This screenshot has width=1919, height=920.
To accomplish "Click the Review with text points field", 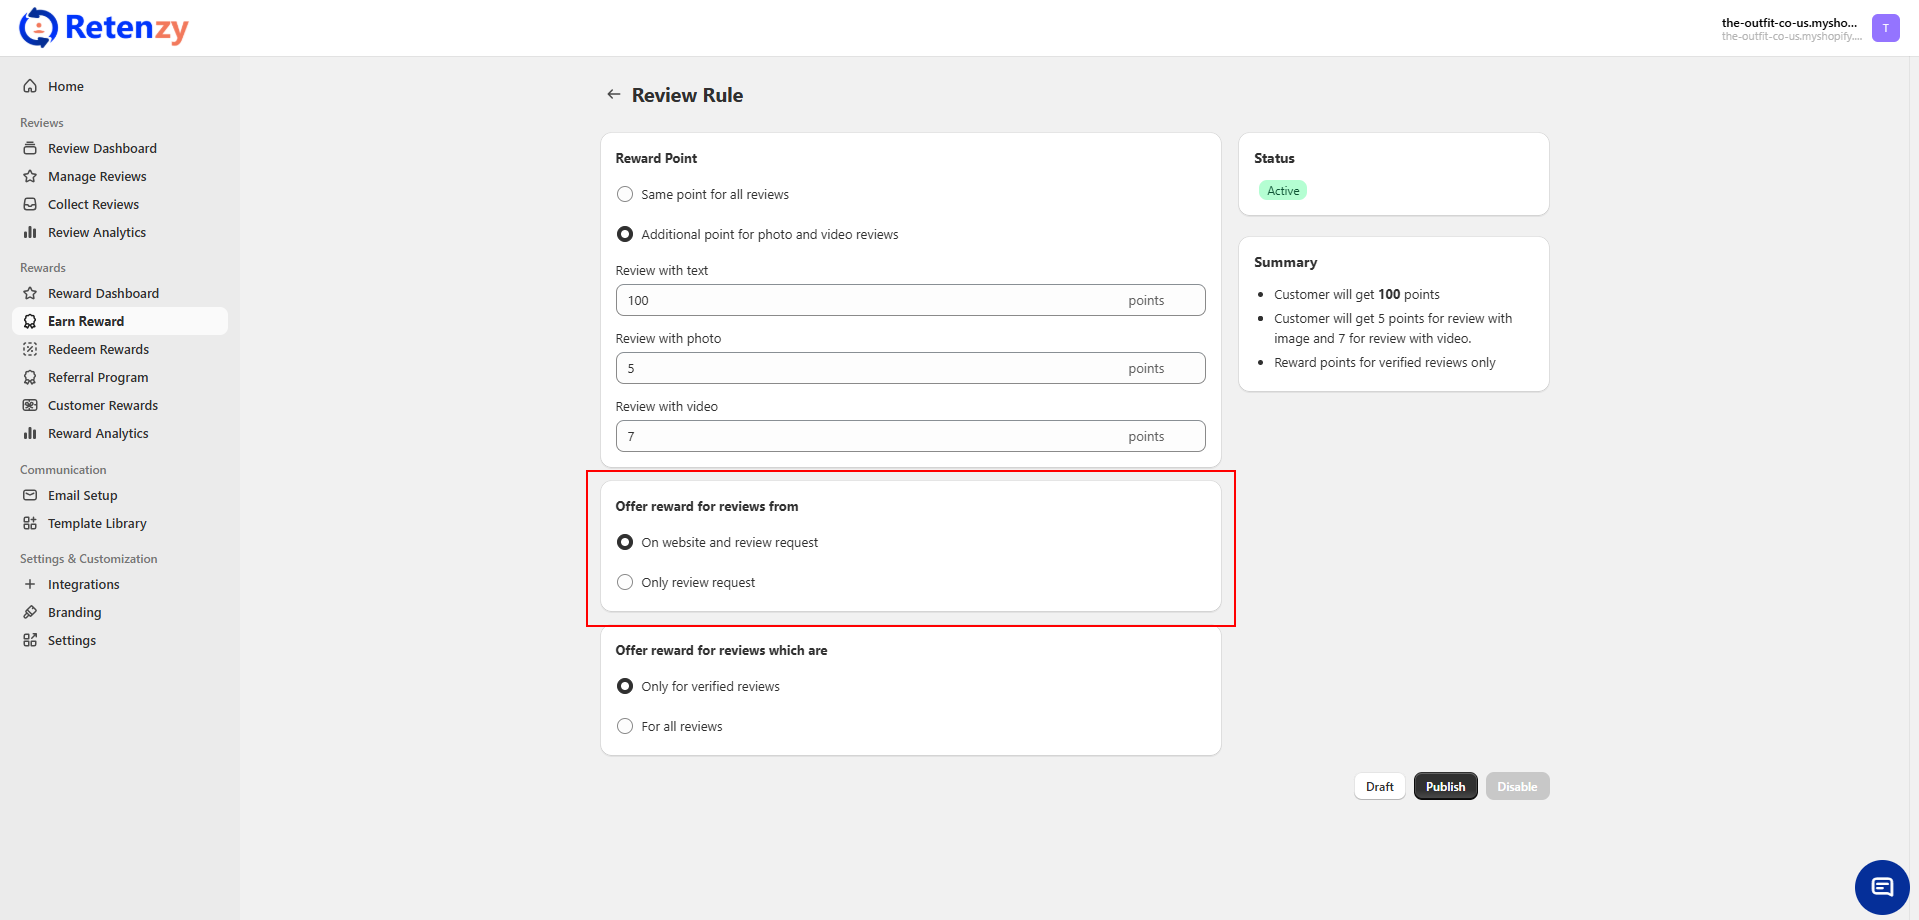I will [870, 301].
